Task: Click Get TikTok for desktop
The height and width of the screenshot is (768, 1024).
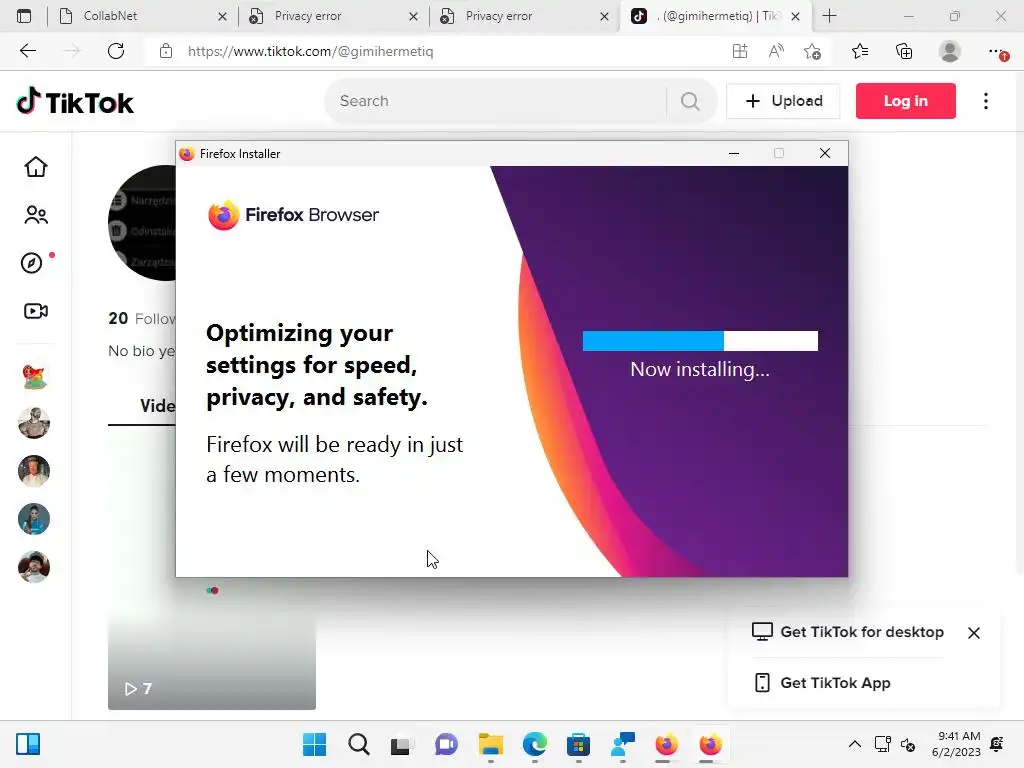Action: click(x=848, y=632)
